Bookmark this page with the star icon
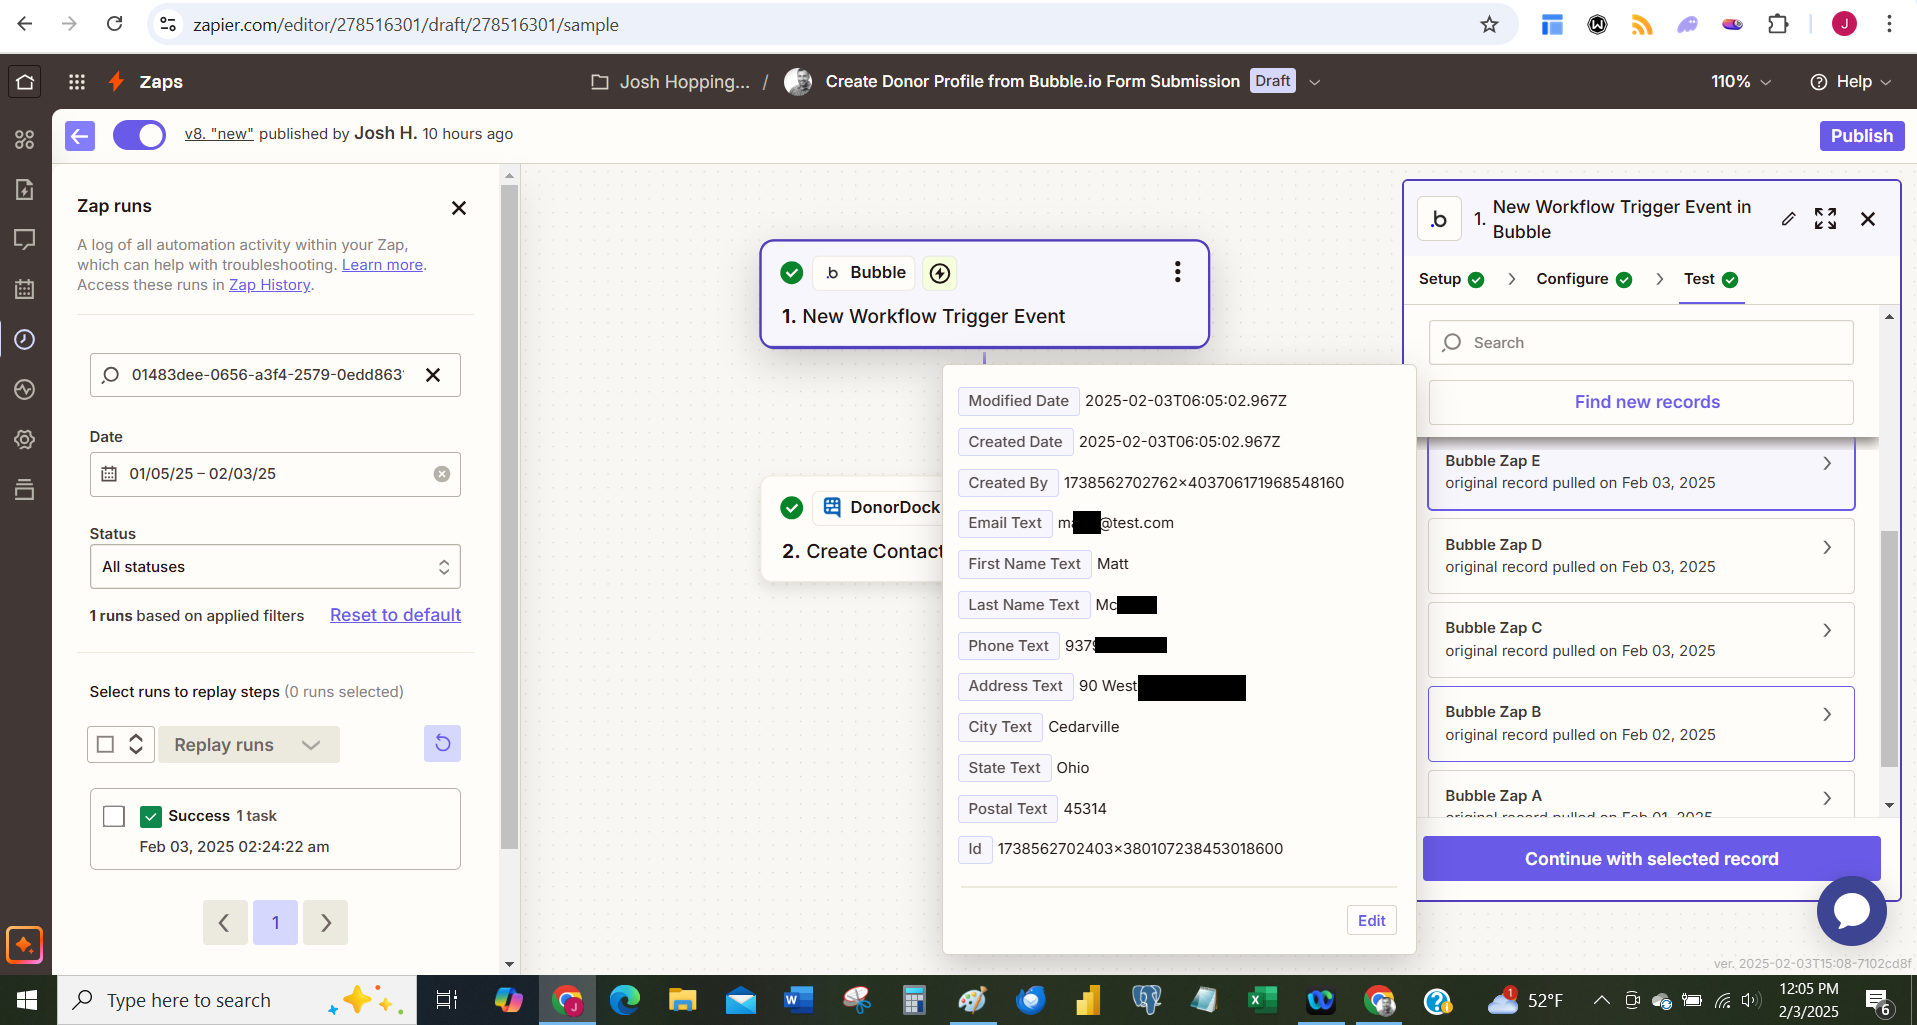1917x1025 pixels. click(1489, 25)
